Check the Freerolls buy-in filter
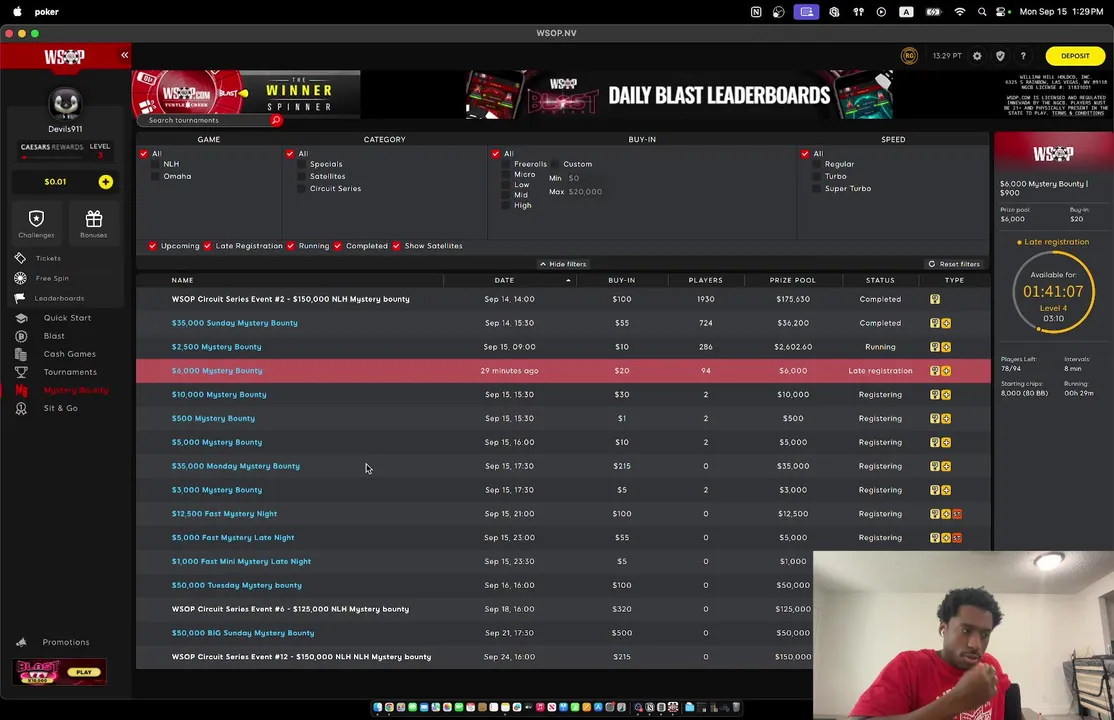Screen dimensions: 1114x720 [506, 164]
